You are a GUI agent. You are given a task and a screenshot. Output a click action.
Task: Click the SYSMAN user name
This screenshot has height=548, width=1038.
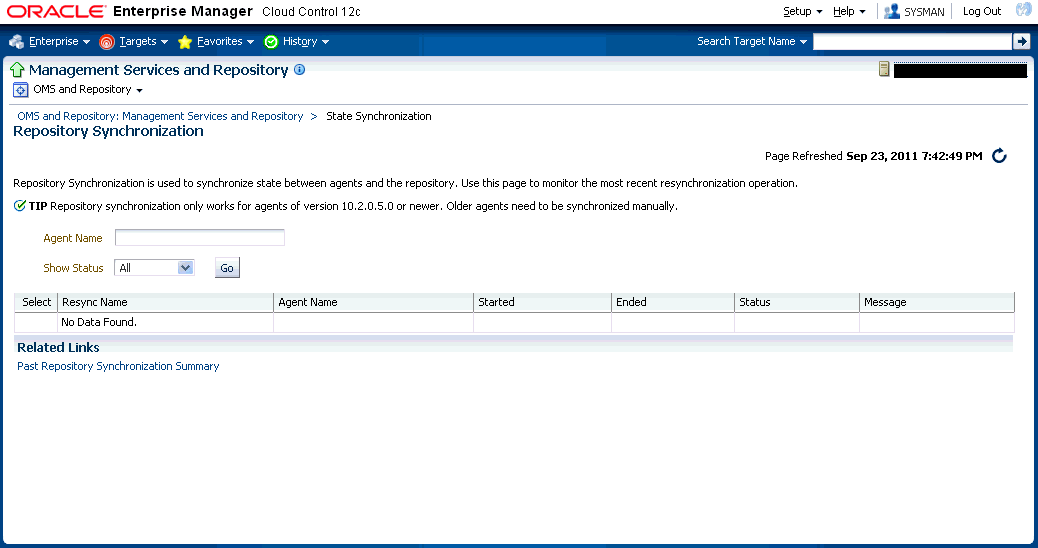click(924, 12)
